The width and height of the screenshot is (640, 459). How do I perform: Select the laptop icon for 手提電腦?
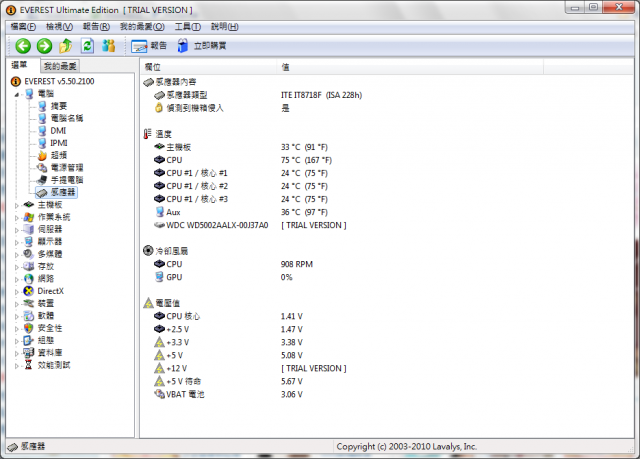42,180
